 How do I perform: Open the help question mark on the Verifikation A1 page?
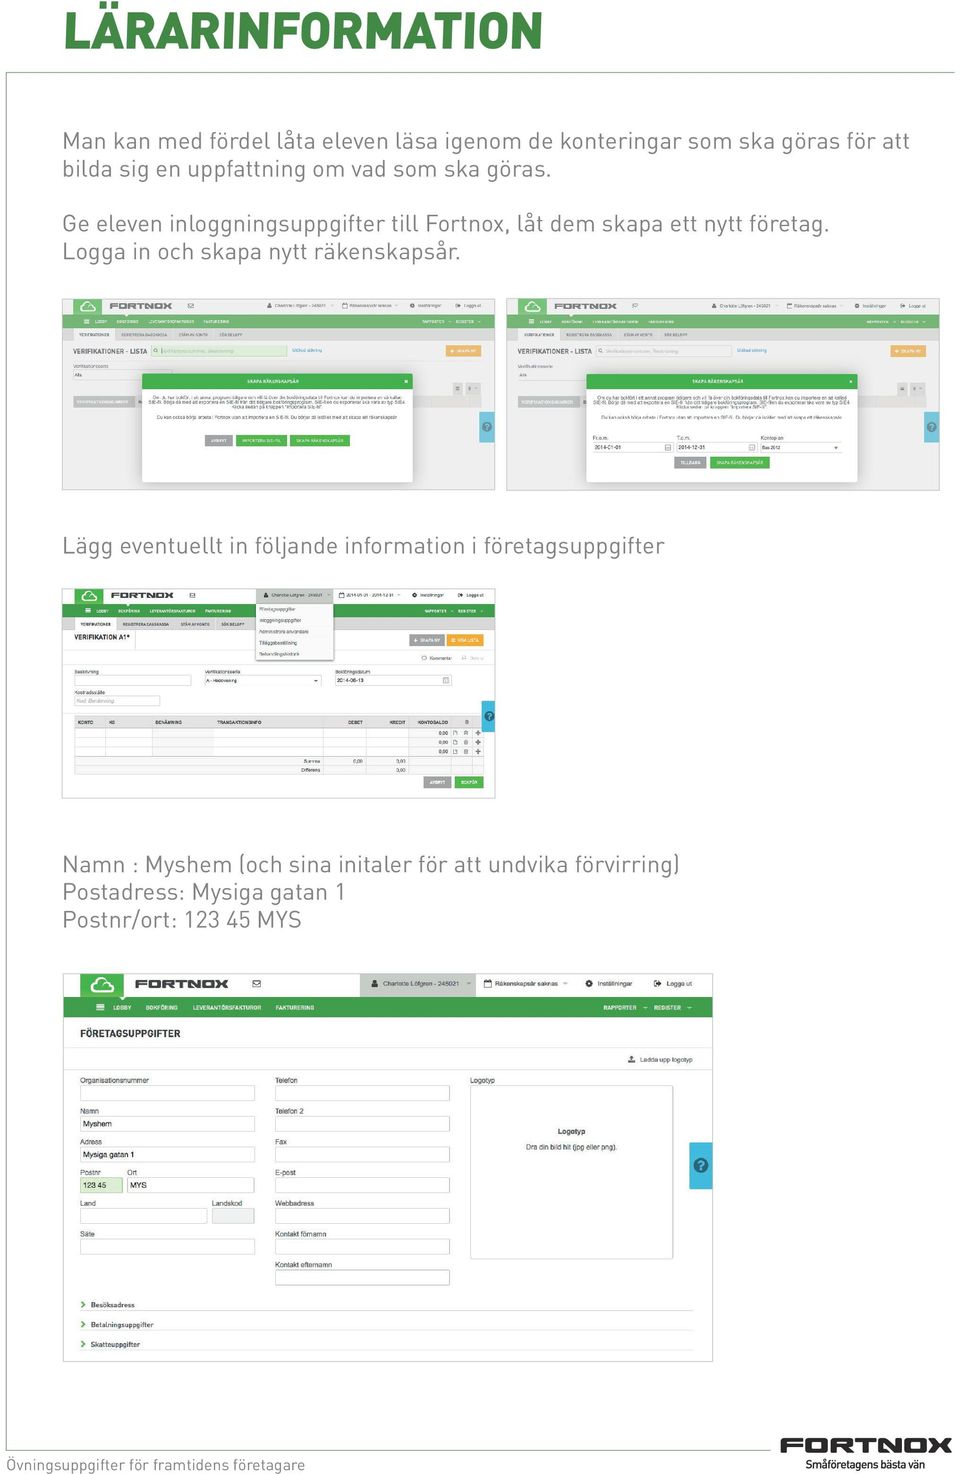point(489,716)
